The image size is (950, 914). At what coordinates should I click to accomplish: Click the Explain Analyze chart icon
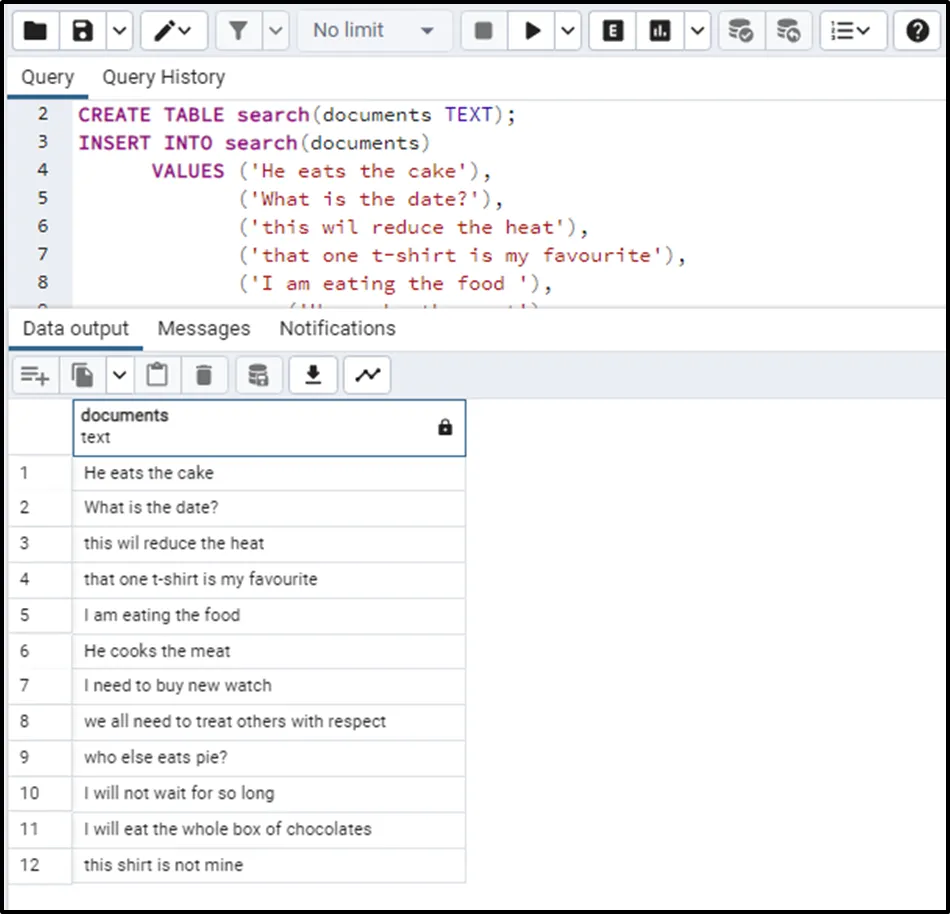[660, 31]
